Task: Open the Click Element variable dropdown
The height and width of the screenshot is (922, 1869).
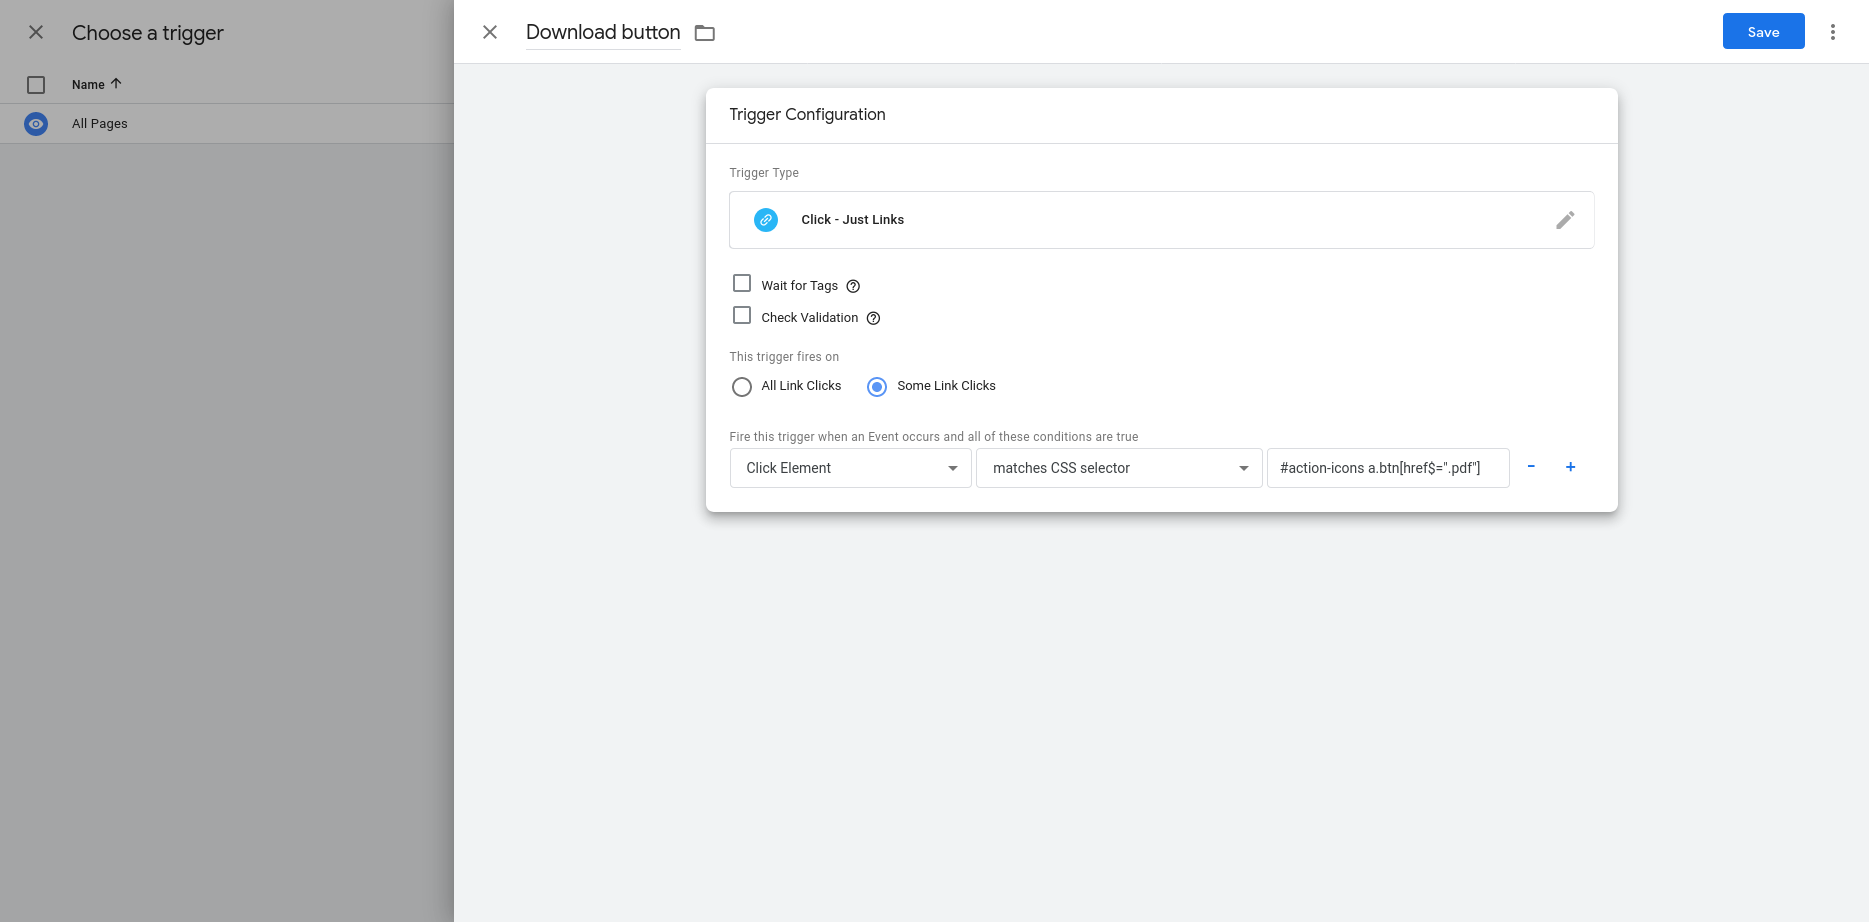Action: click(850, 468)
